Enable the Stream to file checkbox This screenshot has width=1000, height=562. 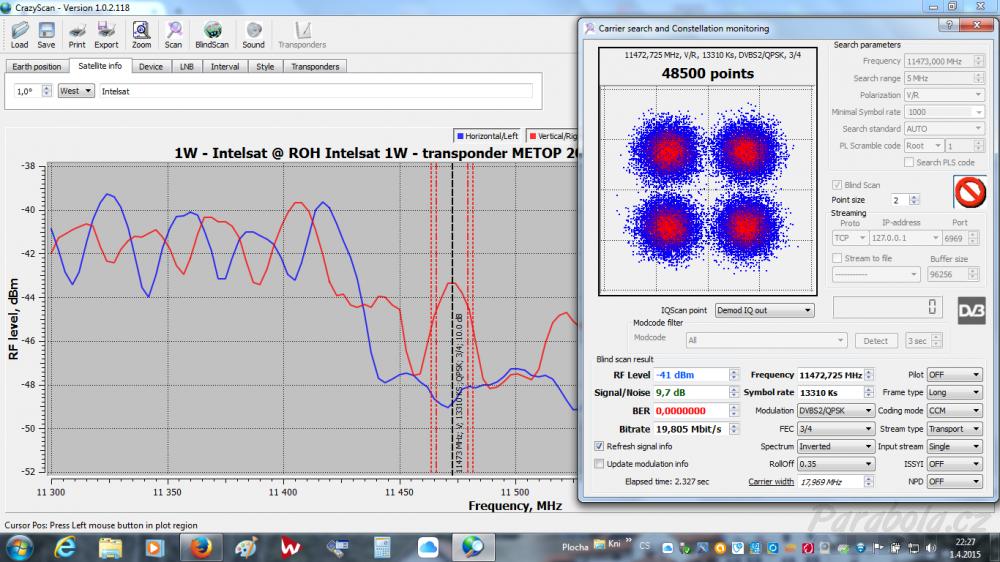coord(837,258)
